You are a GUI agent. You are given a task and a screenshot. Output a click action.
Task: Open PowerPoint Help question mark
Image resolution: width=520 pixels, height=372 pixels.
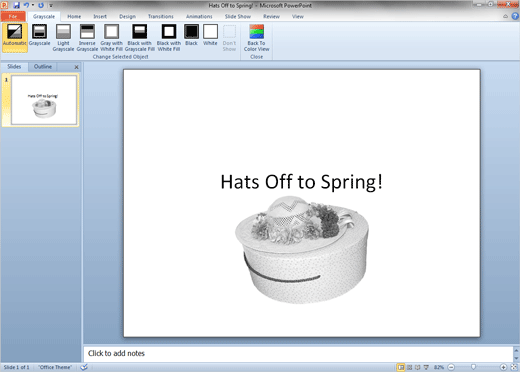tap(515, 16)
